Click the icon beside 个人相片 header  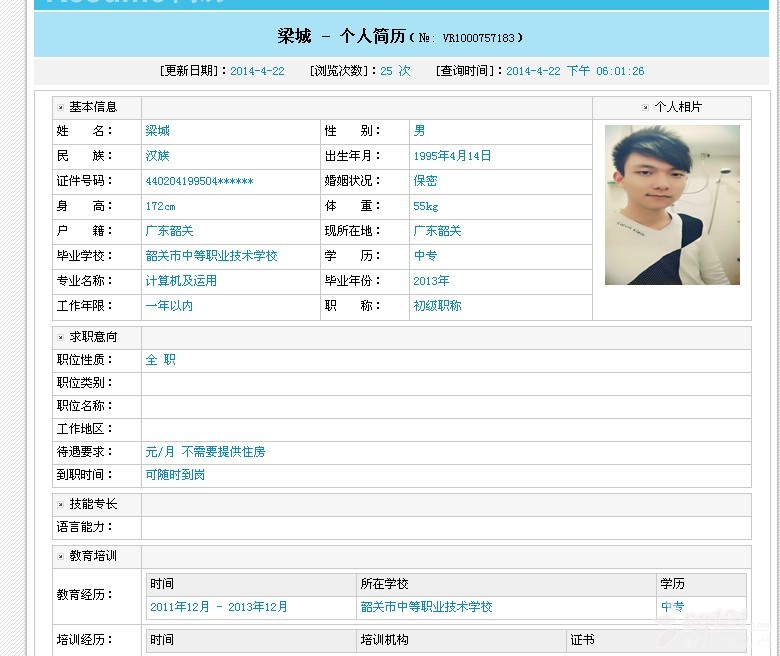[646, 107]
